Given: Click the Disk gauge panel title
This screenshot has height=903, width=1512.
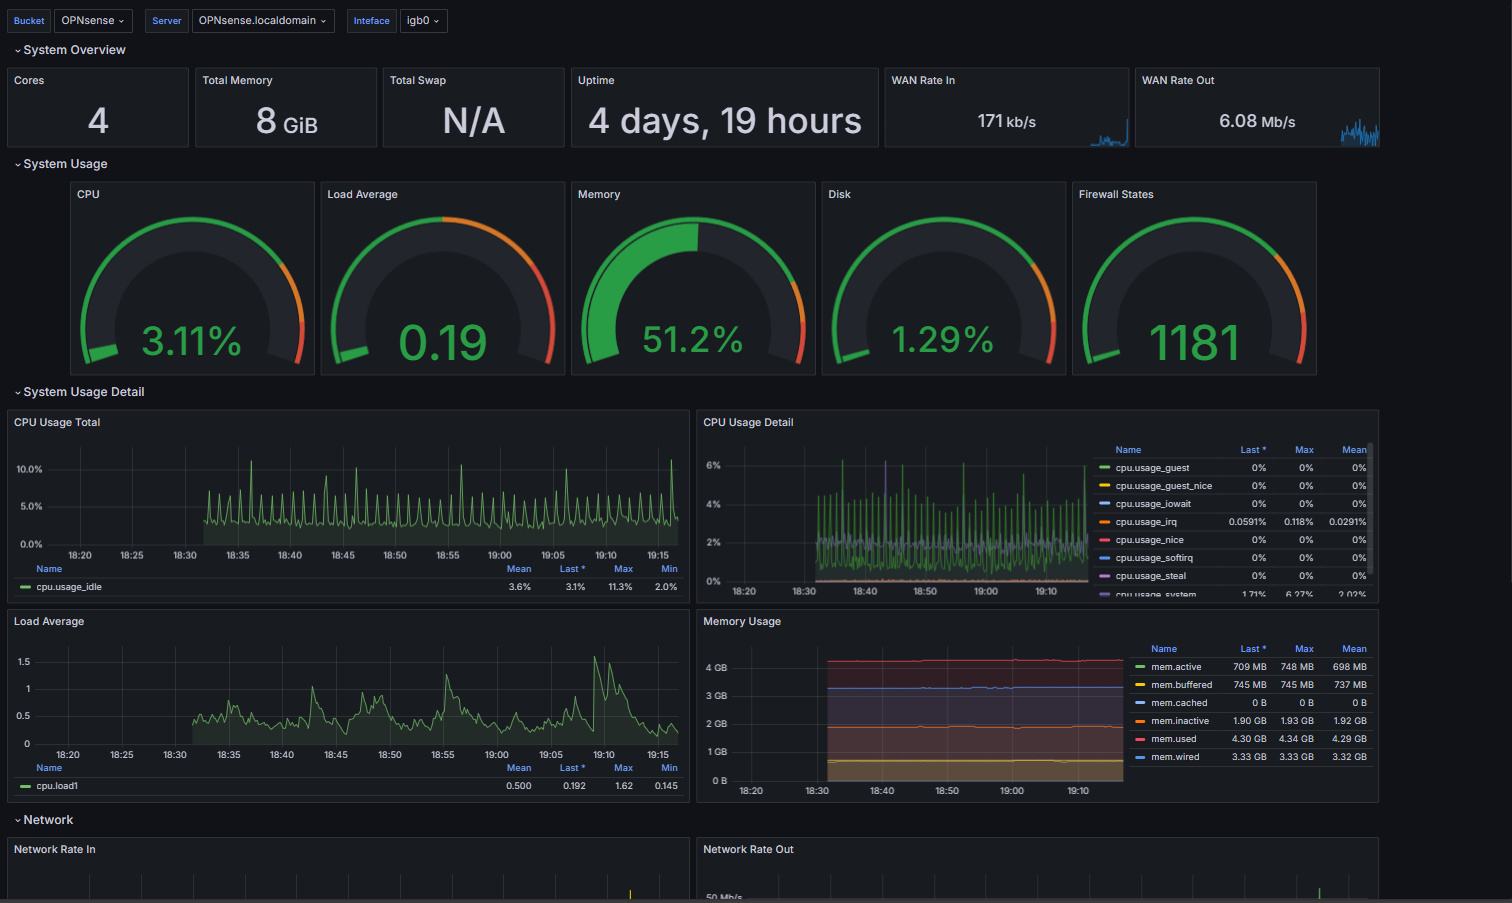Looking at the screenshot, I should coord(839,194).
